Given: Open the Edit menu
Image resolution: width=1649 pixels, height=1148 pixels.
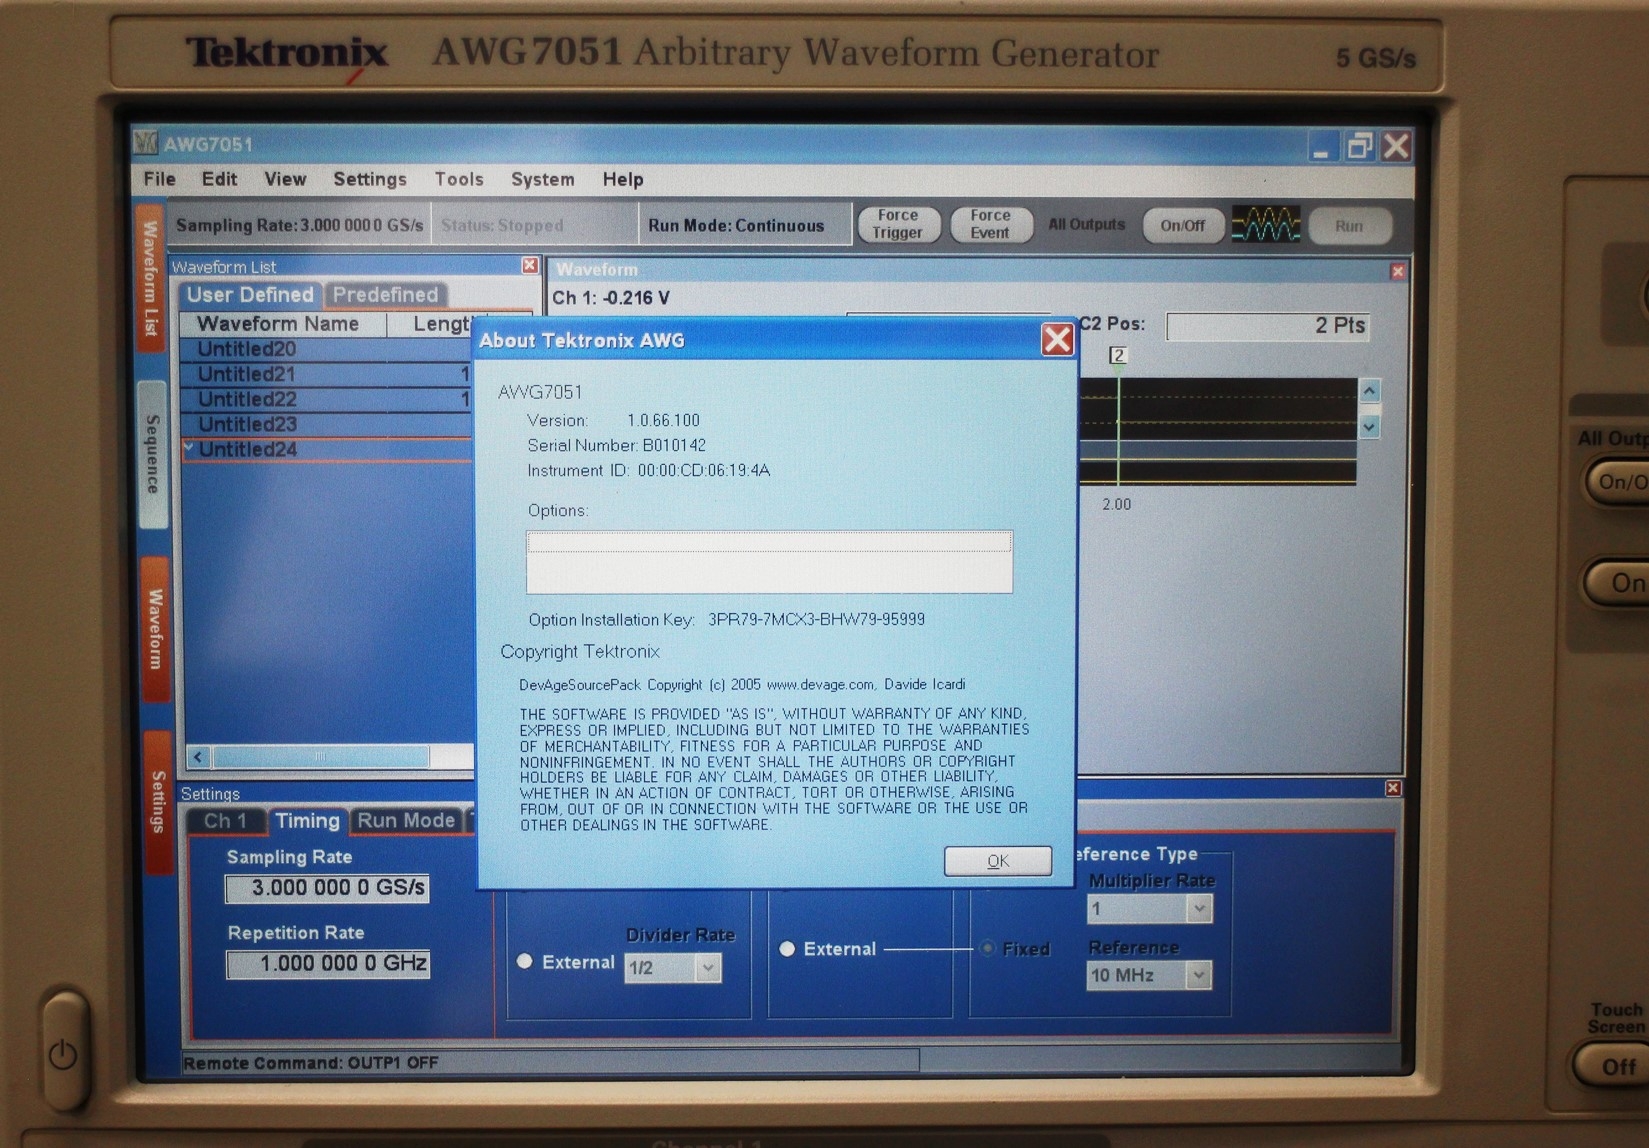Looking at the screenshot, I should [x=219, y=179].
